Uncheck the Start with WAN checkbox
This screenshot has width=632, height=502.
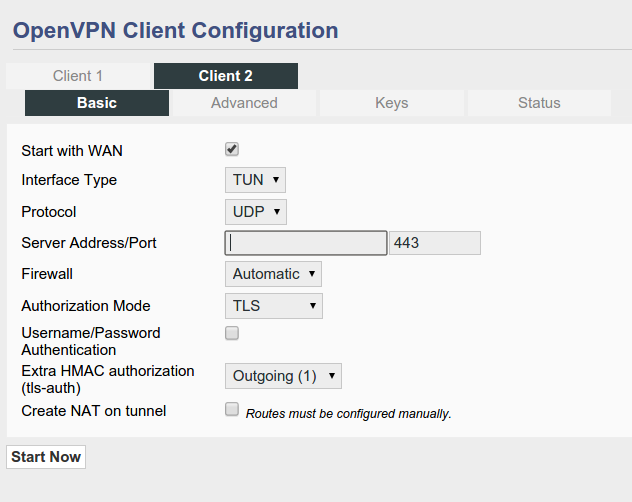pos(232,150)
